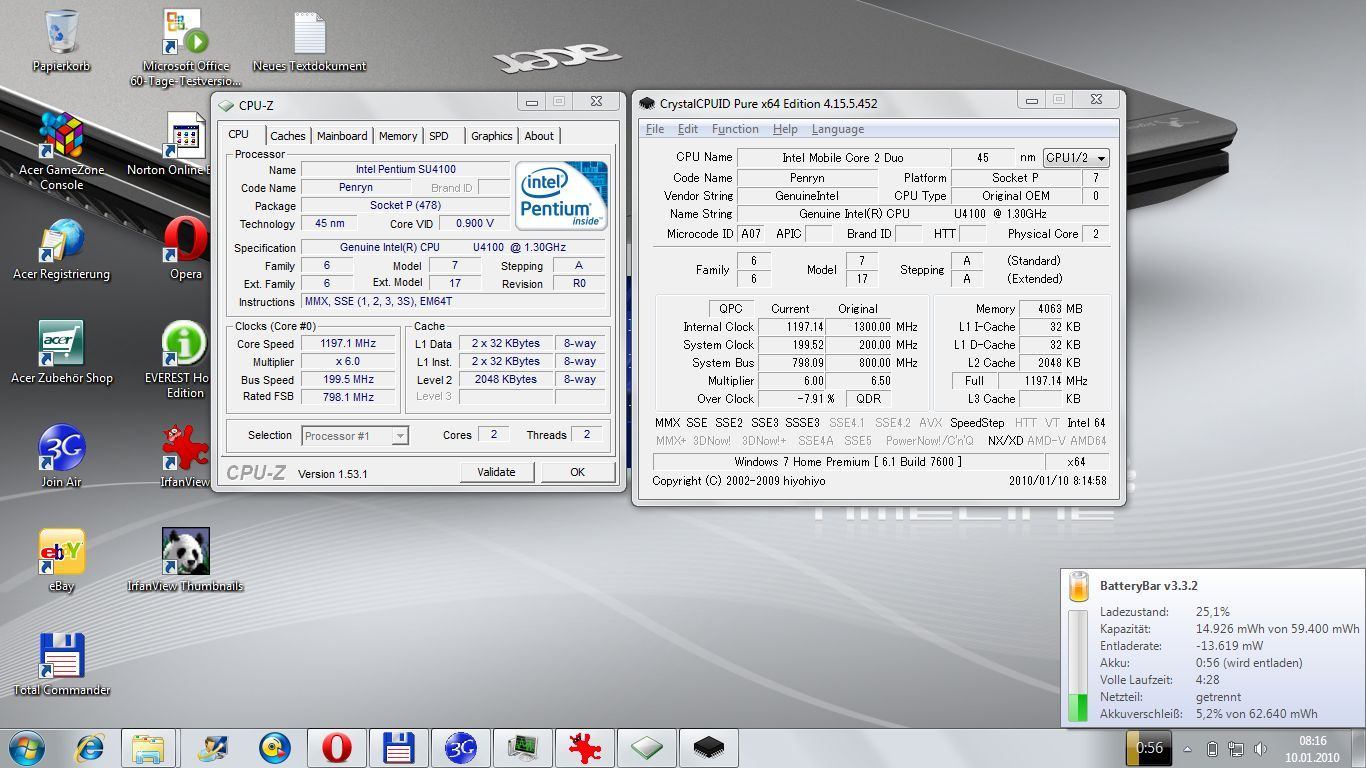Click the Intel Pentium inside logo in CPU-Z
Screen dimensions: 1366x768
(x=561, y=196)
